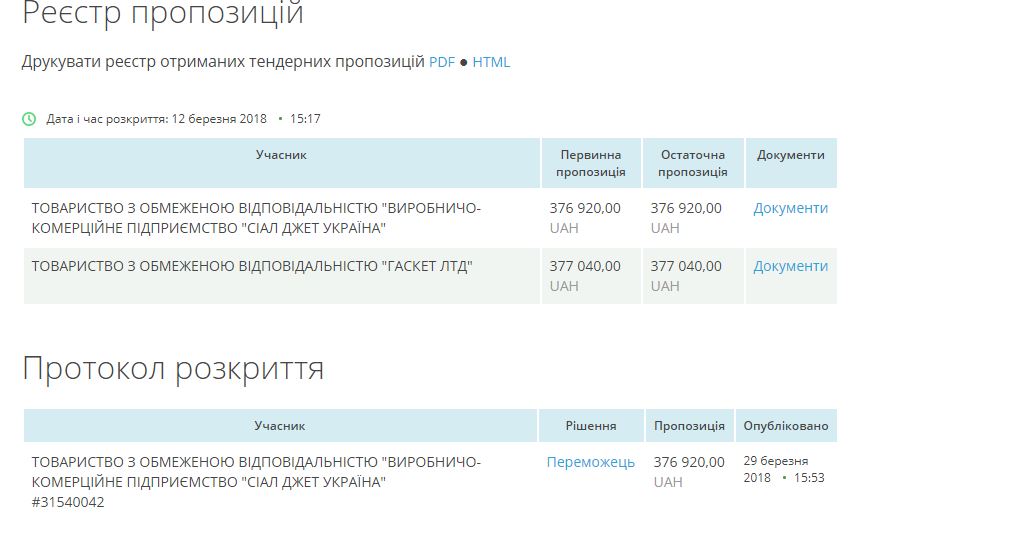
Task: Click the disclosure date 12 березня 2018
Action: click(219, 119)
